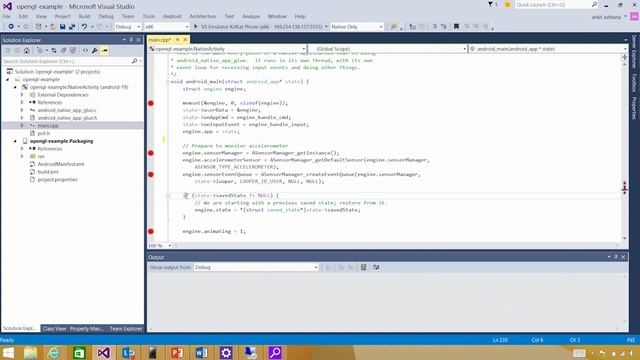
Task: Select pch.h in Solution Explorer
Action: tap(44, 133)
